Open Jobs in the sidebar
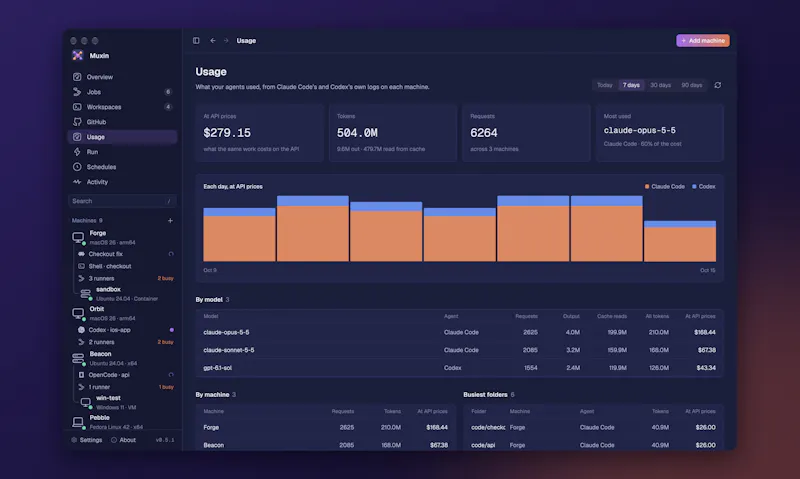Screen dimensions: 800x479 [x=122, y=92]
